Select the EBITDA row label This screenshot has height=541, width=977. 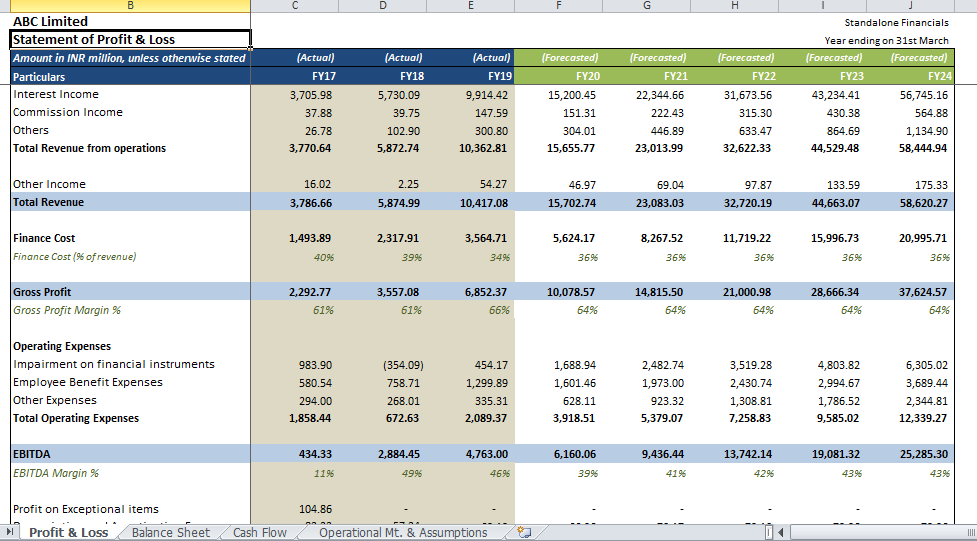tap(30, 454)
